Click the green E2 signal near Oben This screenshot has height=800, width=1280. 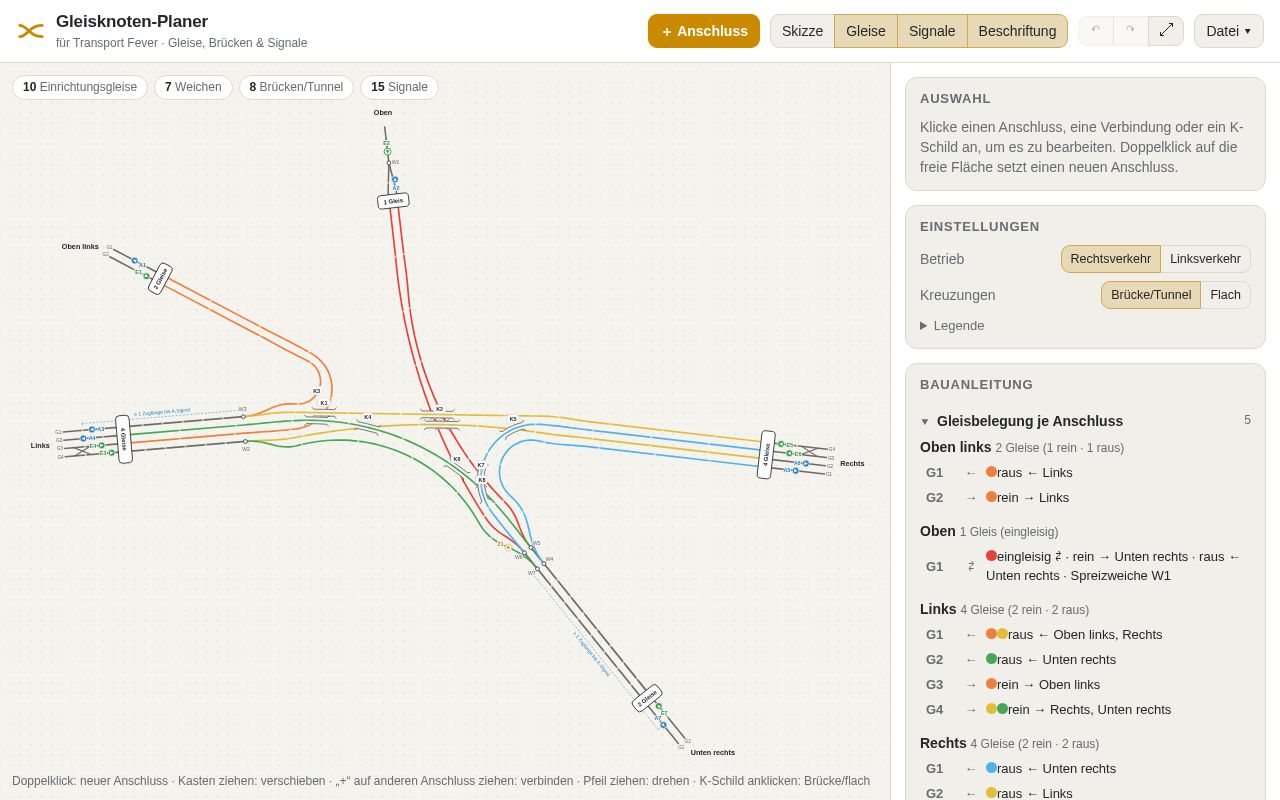coord(387,149)
